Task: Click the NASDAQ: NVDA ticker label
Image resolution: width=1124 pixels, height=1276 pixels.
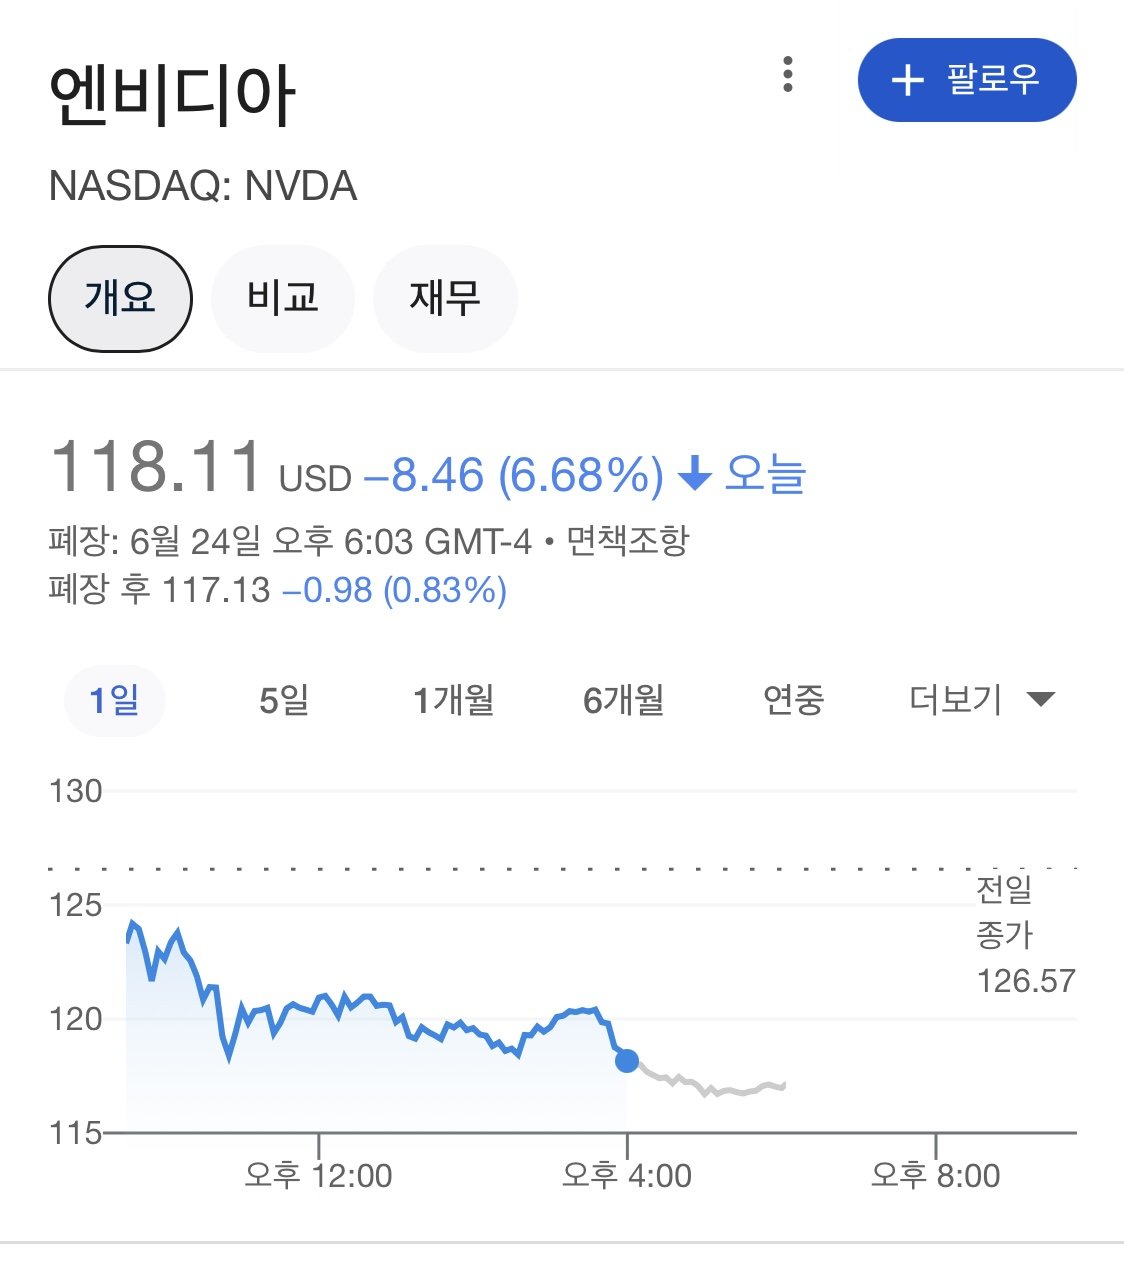Action: click(x=203, y=186)
